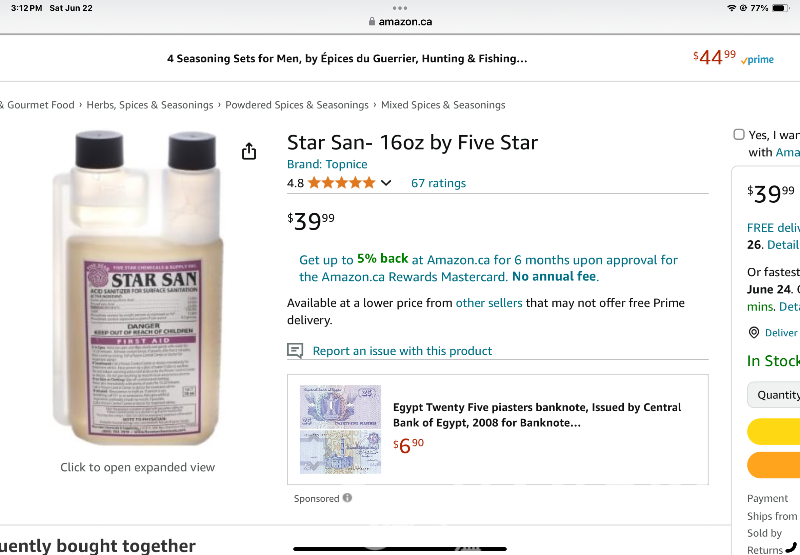The image size is (800, 555).
Task: Click the report issue speech-bubble icon
Action: pos(295,351)
